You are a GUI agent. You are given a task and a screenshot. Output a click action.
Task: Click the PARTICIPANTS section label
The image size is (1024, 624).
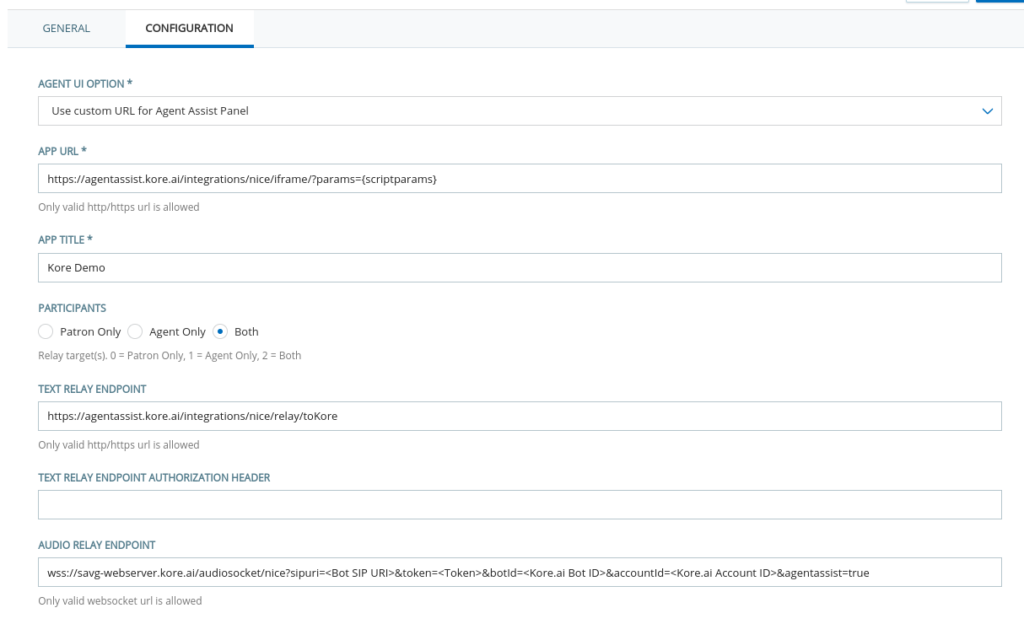tap(71, 307)
